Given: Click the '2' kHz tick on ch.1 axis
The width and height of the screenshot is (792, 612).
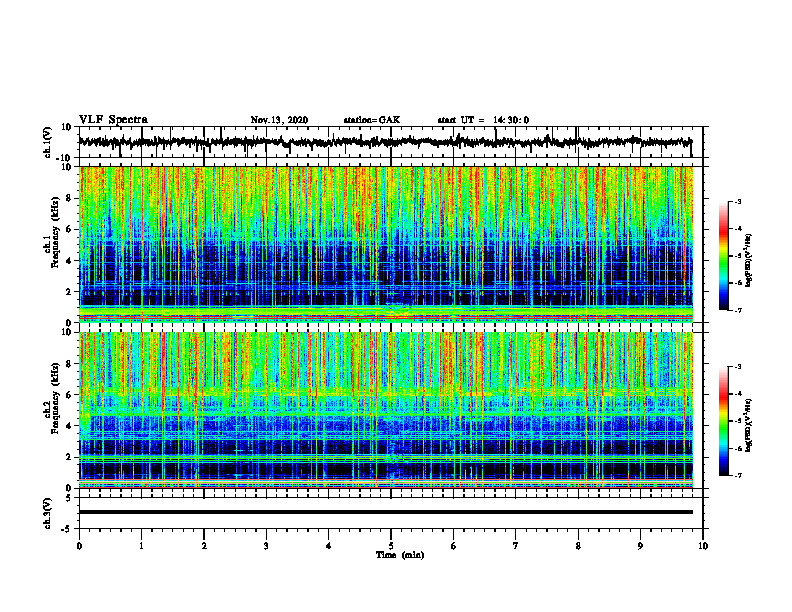Looking at the screenshot, I should 69,292.
